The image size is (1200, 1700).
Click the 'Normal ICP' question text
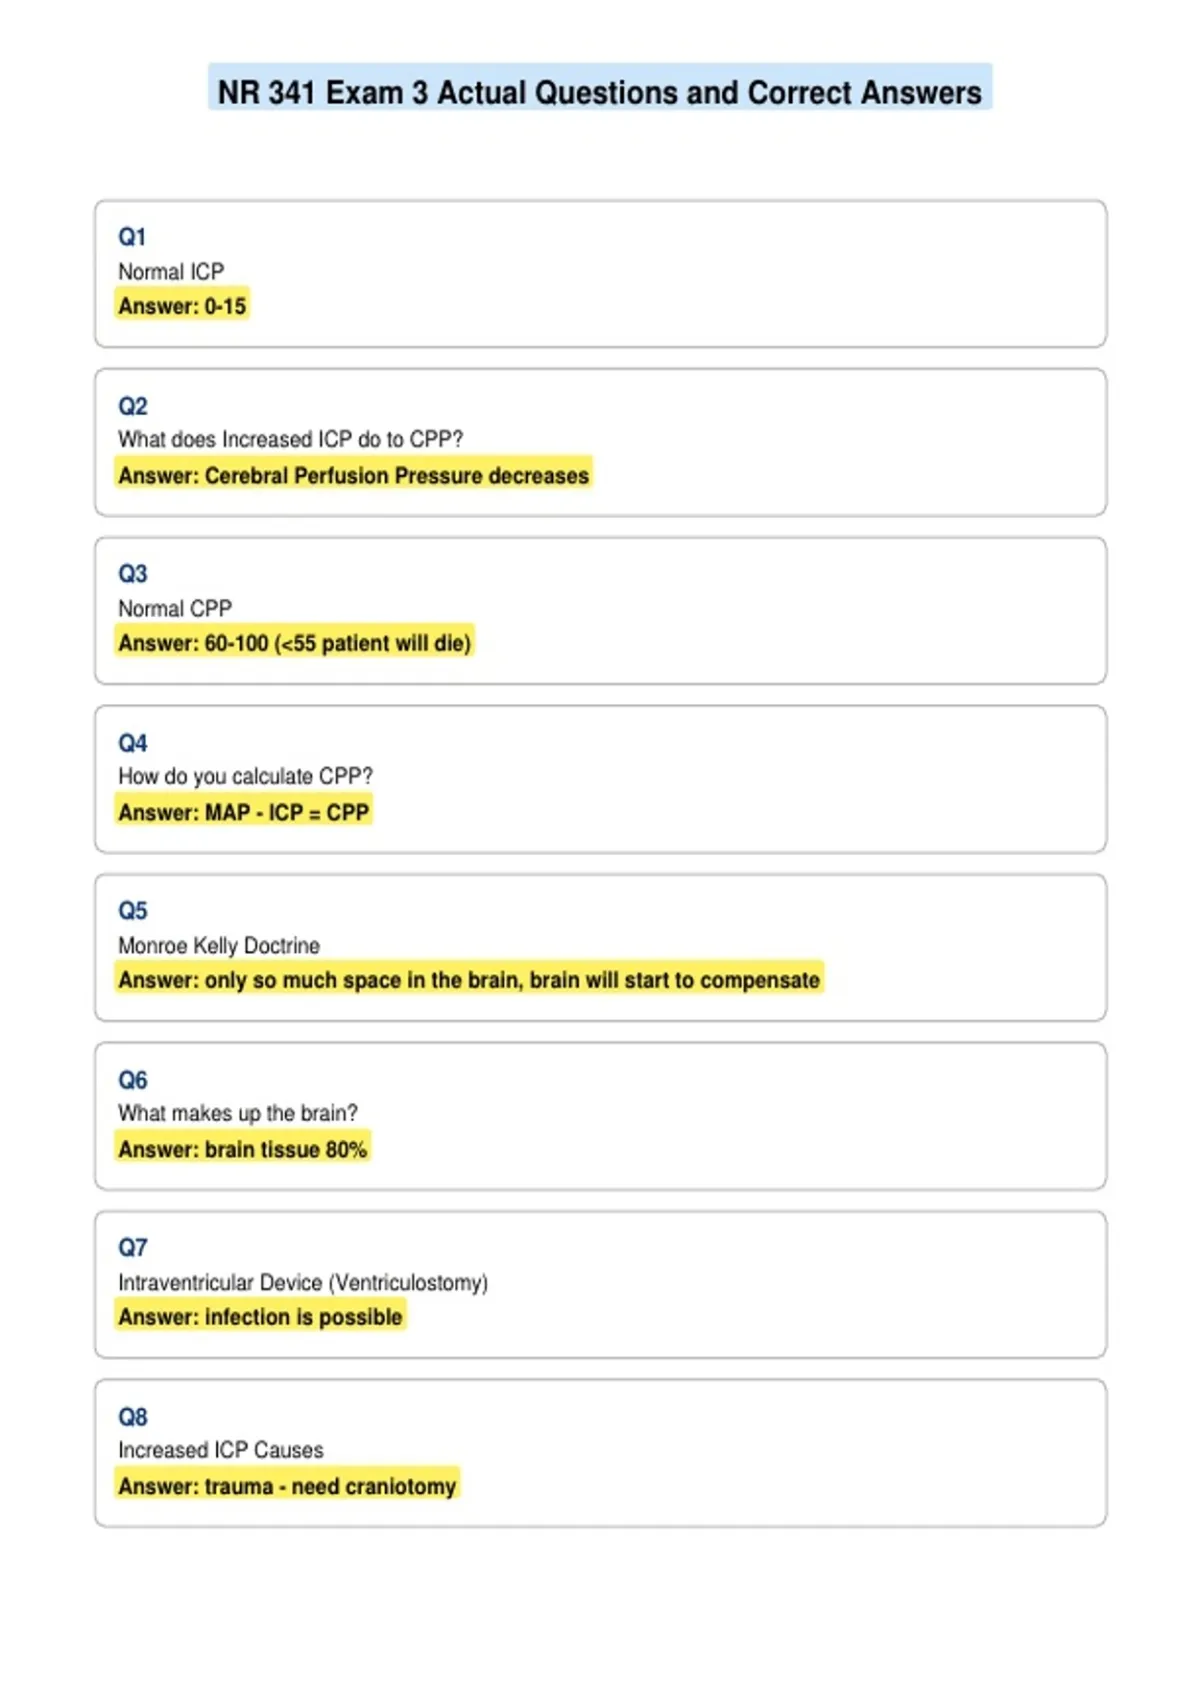(x=171, y=271)
